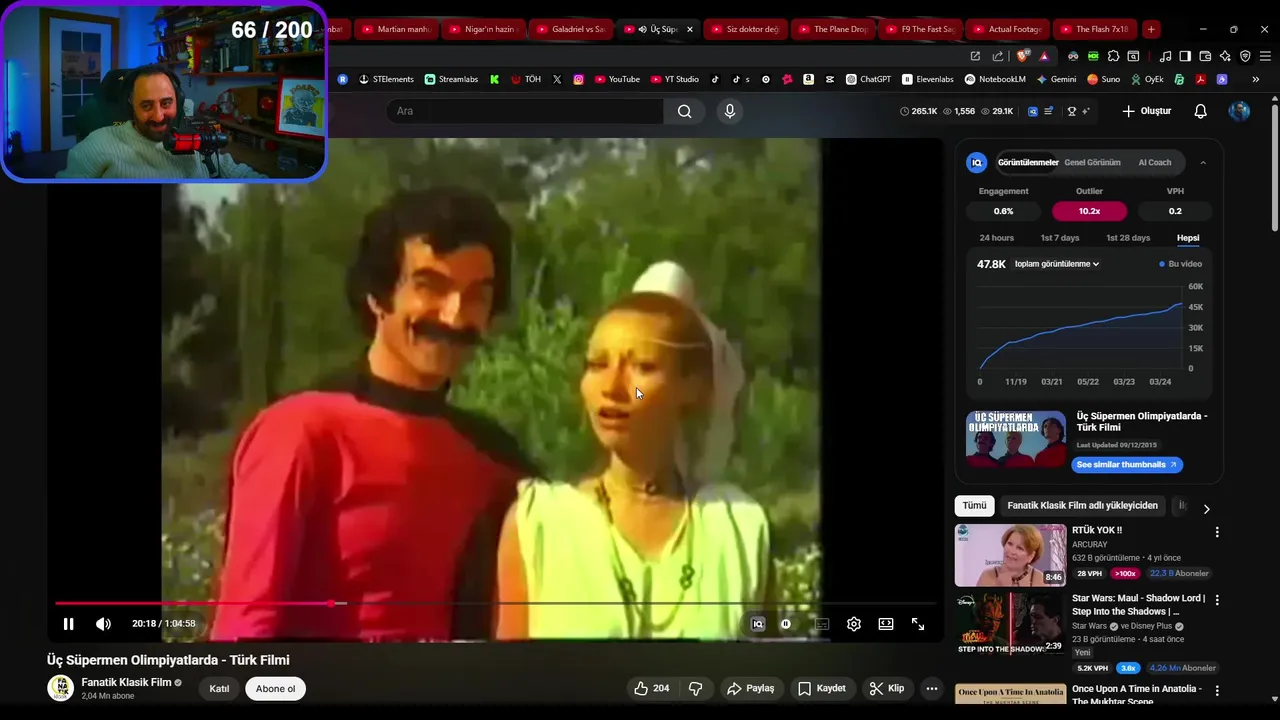This screenshot has width=1280, height=720.
Task: Toggle the Bu video chart legend
Action: pyautogui.click(x=1181, y=264)
